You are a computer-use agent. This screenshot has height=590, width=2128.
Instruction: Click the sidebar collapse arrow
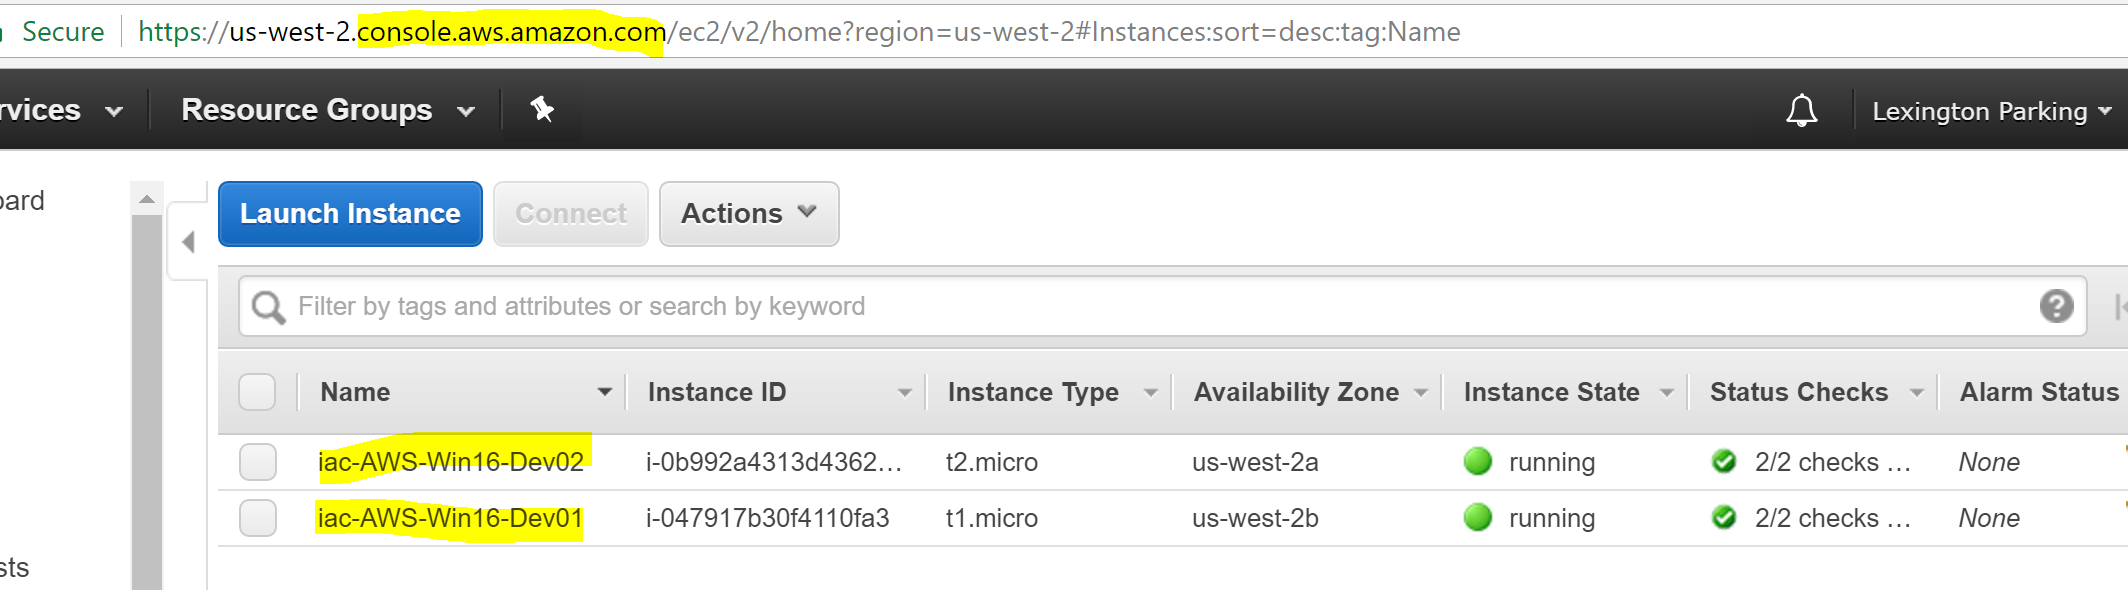(188, 241)
